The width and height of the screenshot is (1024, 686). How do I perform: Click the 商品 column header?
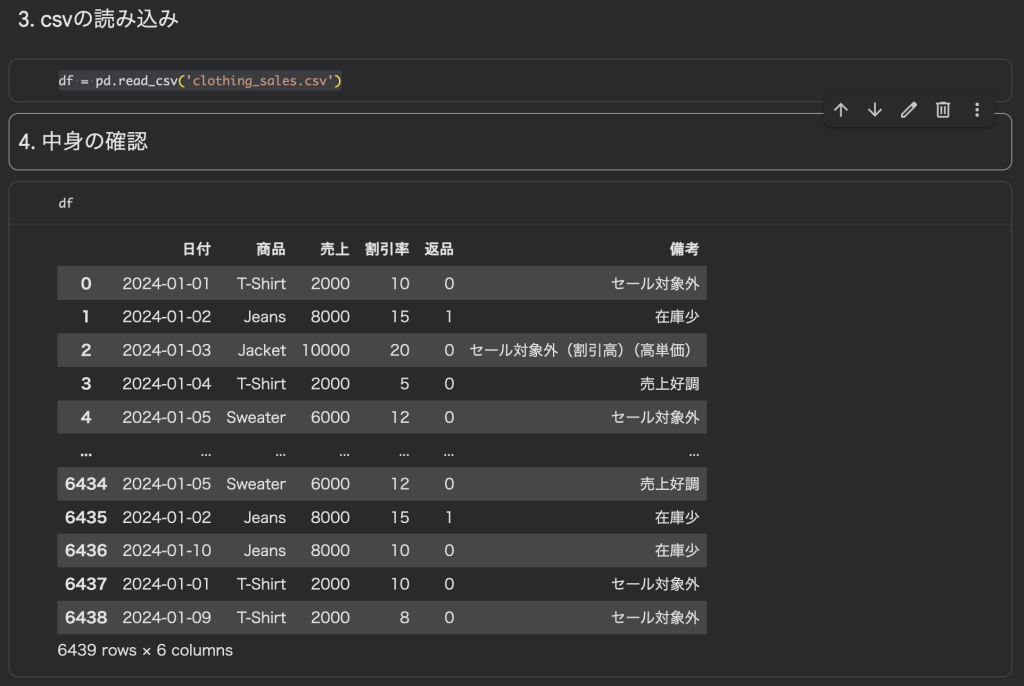click(x=270, y=249)
